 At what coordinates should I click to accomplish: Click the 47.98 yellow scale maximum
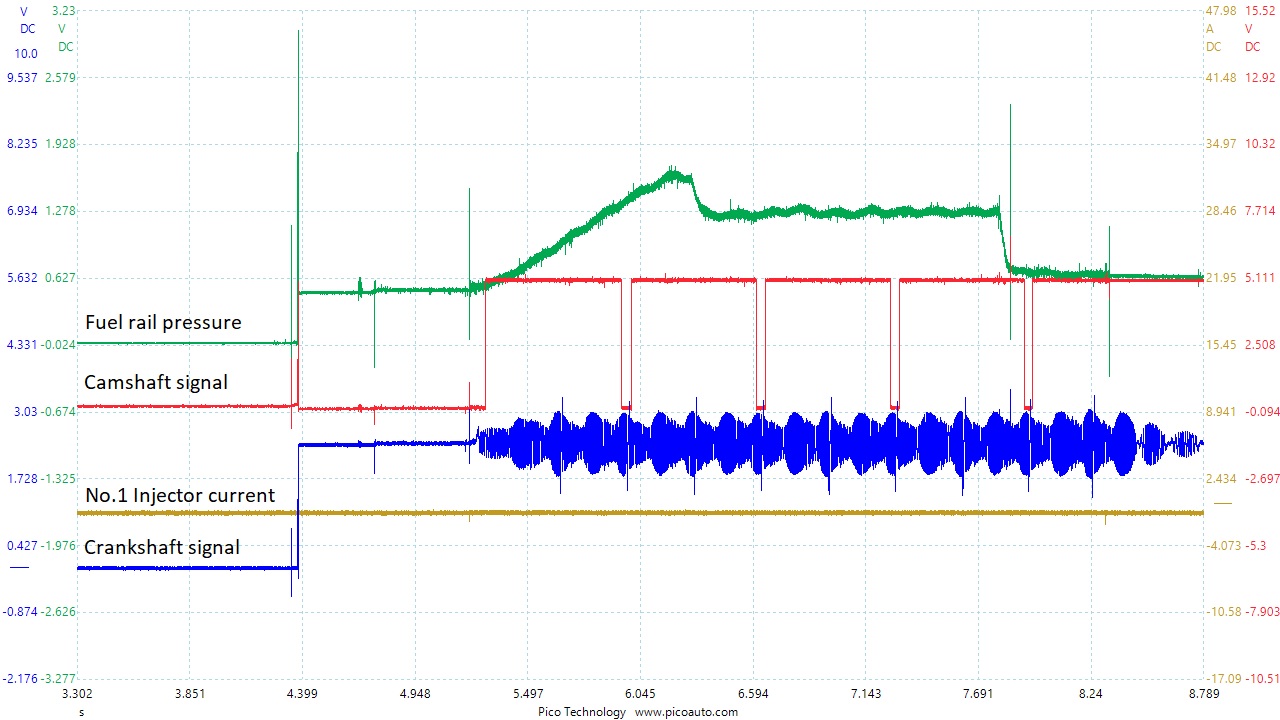(1219, 11)
